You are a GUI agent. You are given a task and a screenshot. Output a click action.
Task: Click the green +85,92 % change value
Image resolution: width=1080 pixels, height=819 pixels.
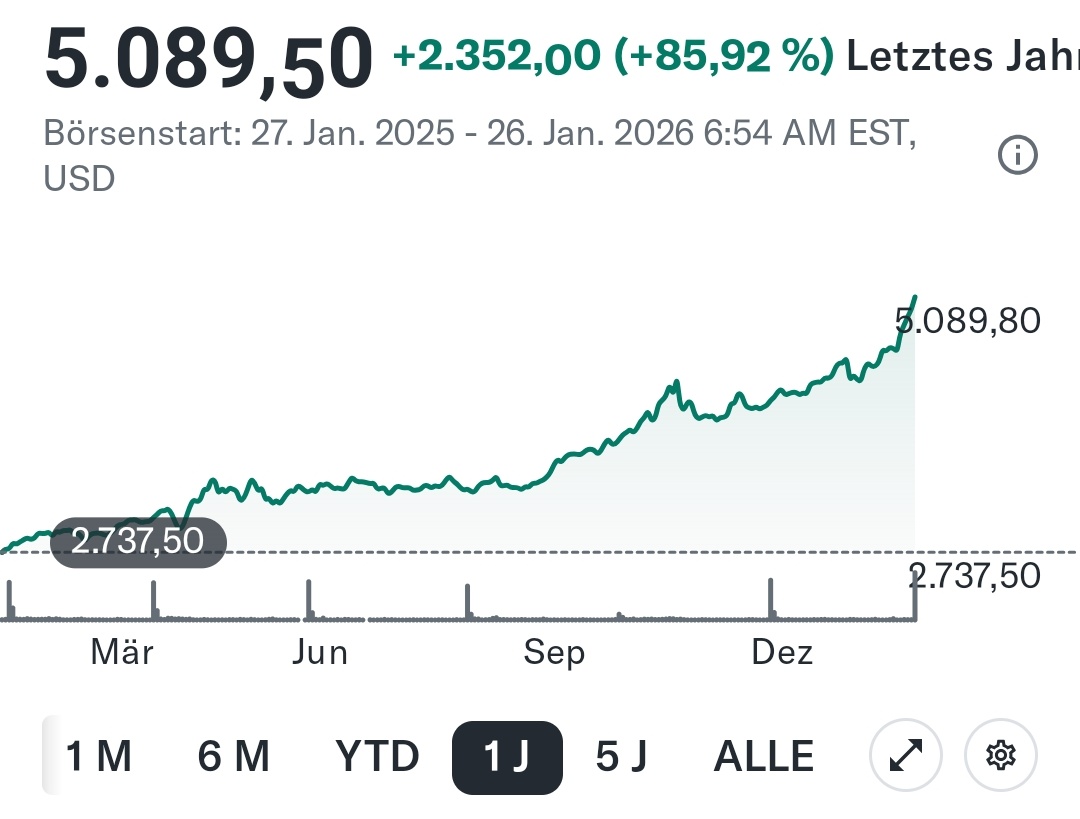pos(724,58)
